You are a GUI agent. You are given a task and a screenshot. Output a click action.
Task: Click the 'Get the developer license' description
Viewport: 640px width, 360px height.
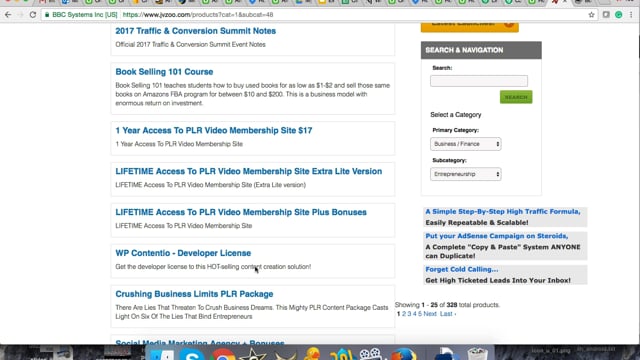tap(213, 267)
